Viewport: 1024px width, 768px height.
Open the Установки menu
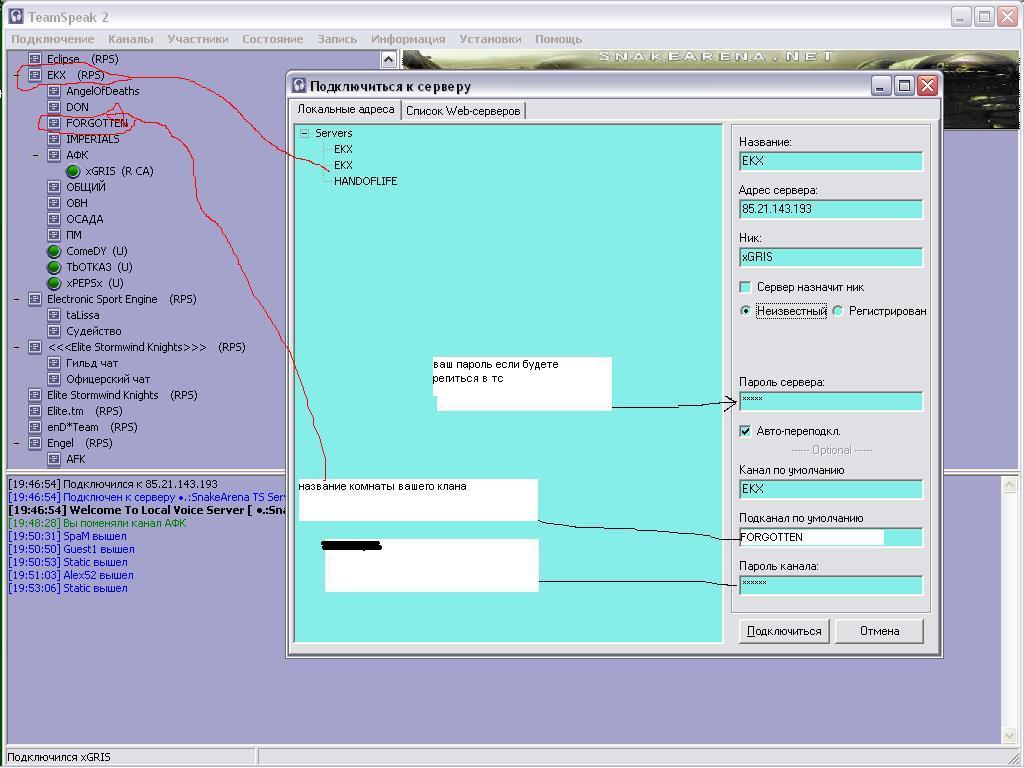click(490, 39)
